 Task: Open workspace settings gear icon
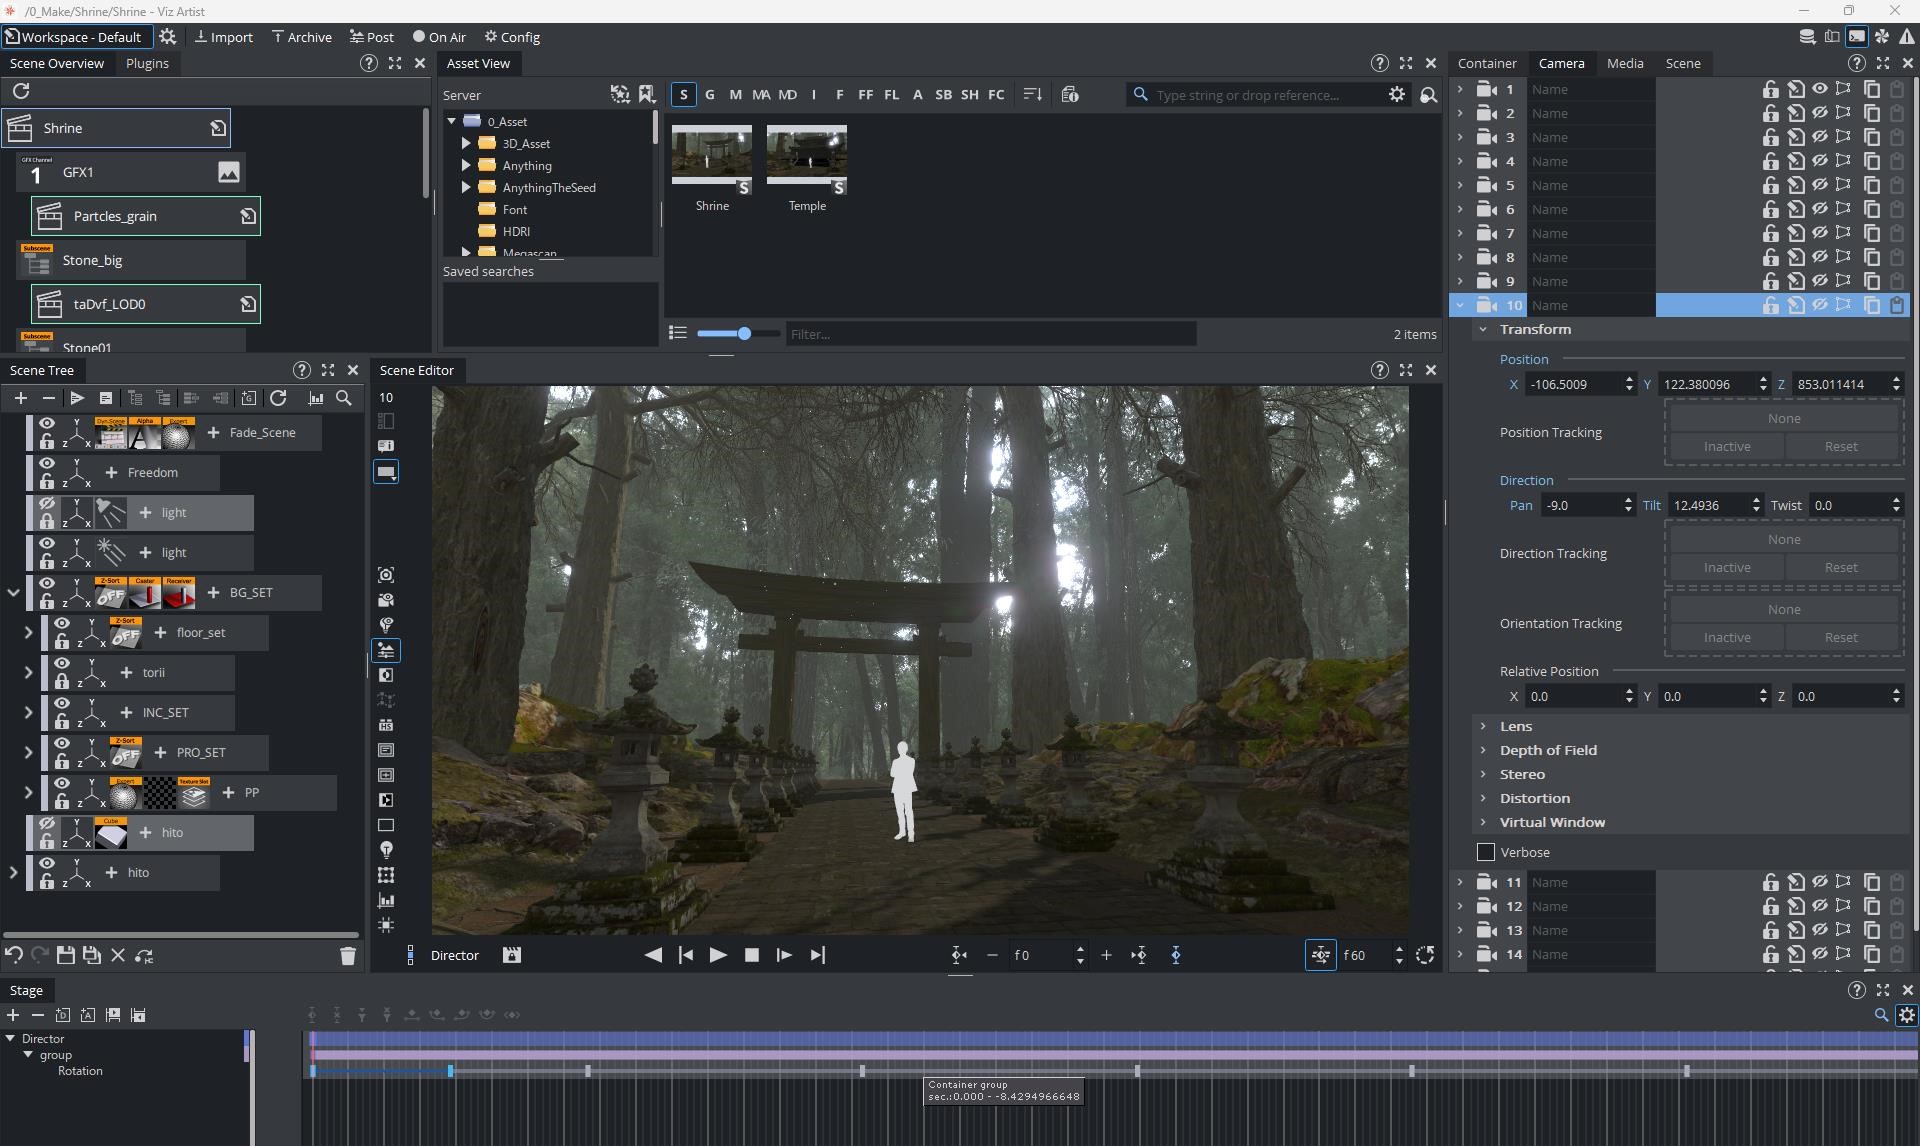point(168,37)
